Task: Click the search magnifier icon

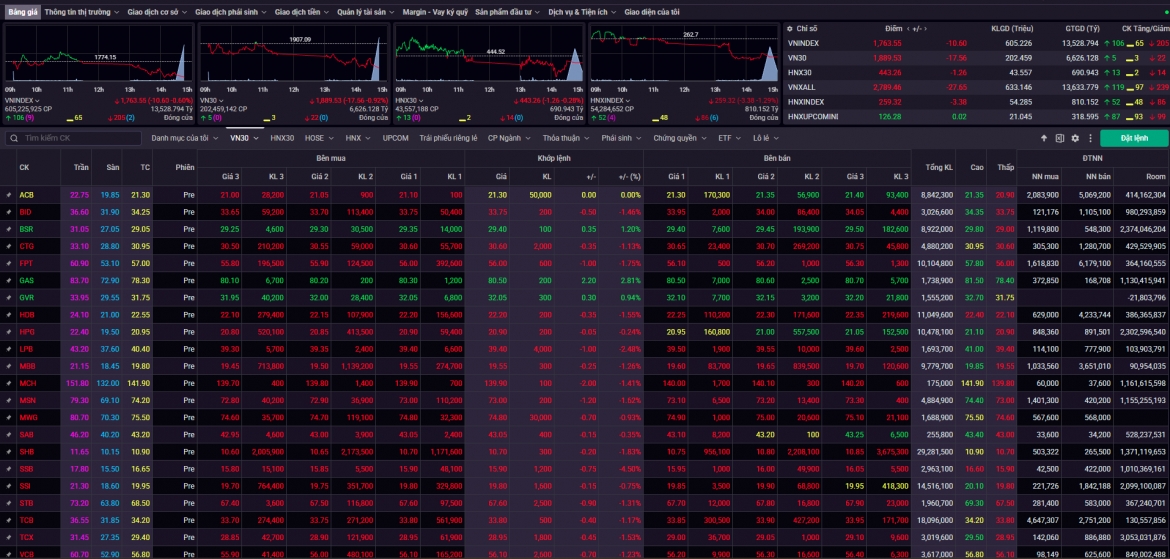Action: pyautogui.click(x=13, y=138)
